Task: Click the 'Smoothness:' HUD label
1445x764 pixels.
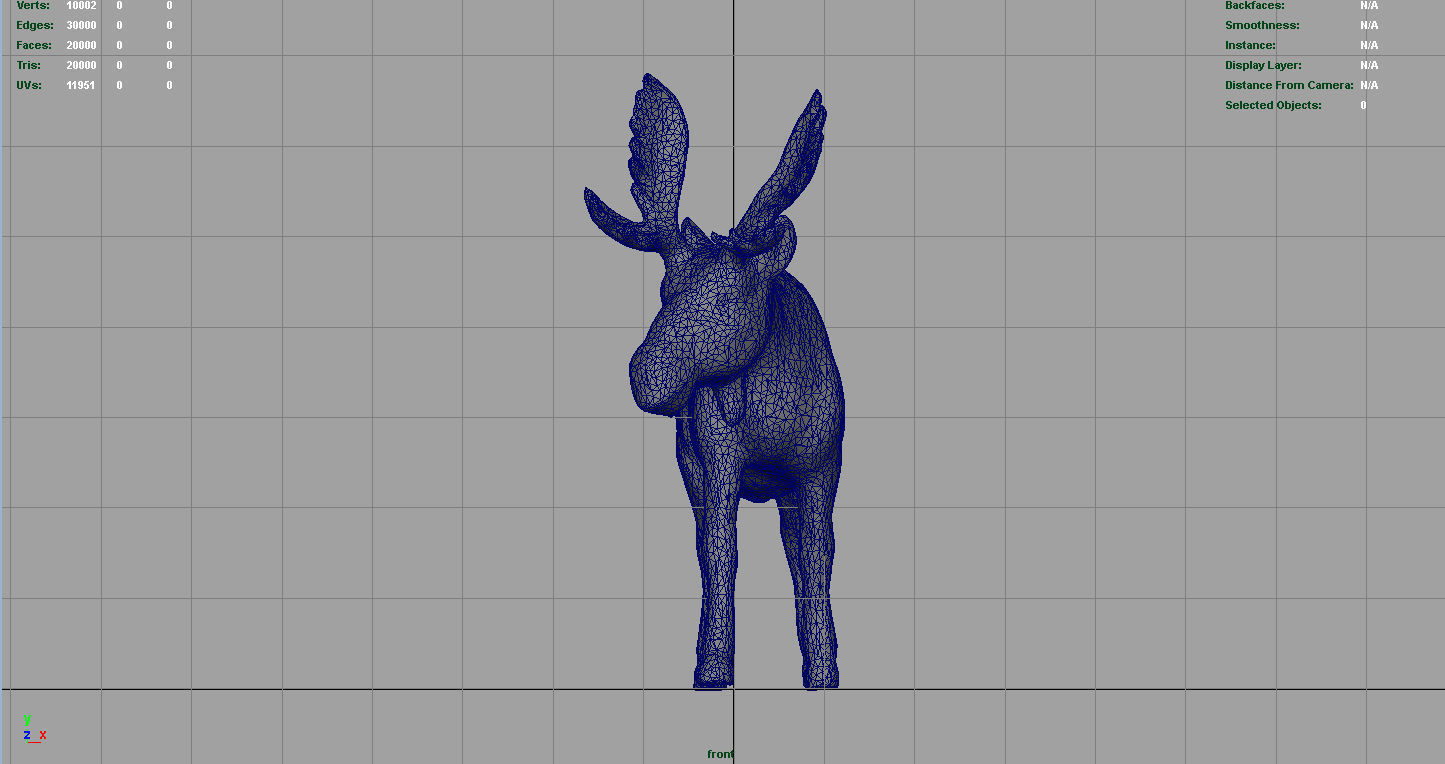Action: (x=1262, y=25)
